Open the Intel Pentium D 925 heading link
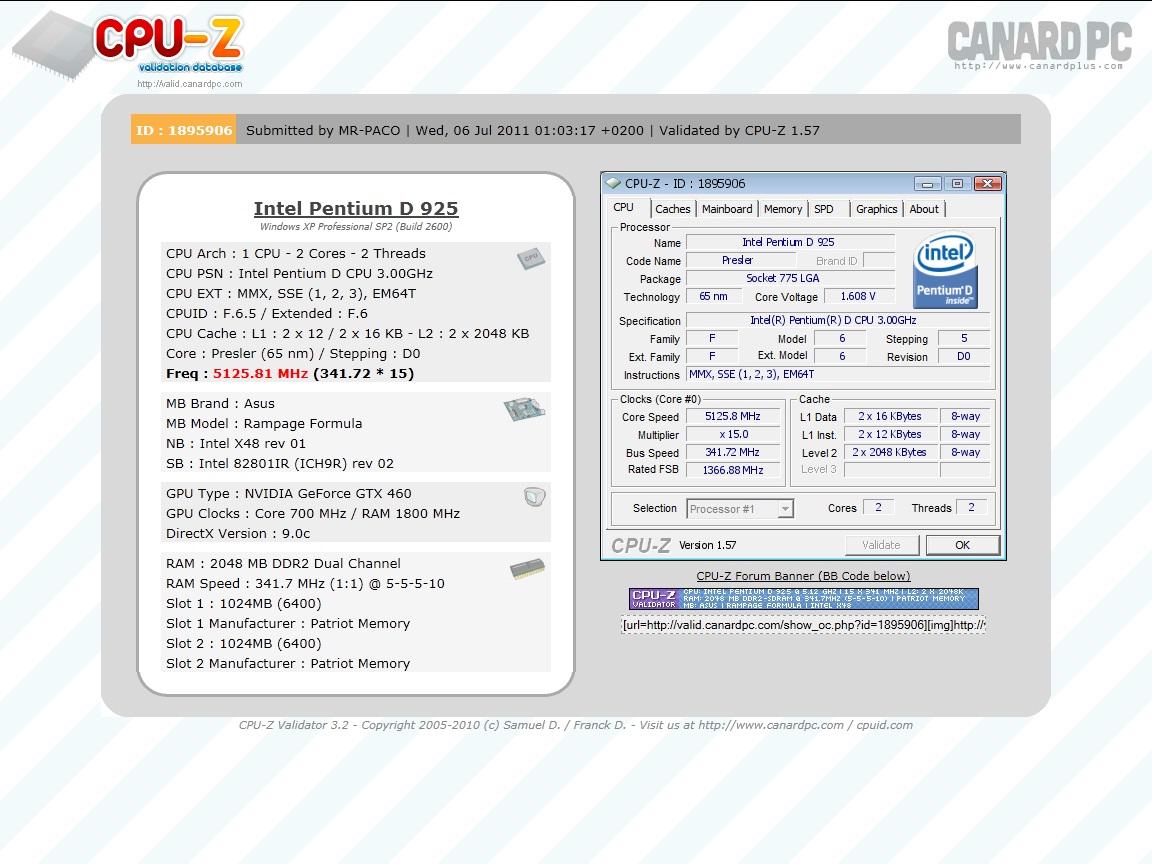This screenshot has width=1152, height=864. [x=356, y=209]
